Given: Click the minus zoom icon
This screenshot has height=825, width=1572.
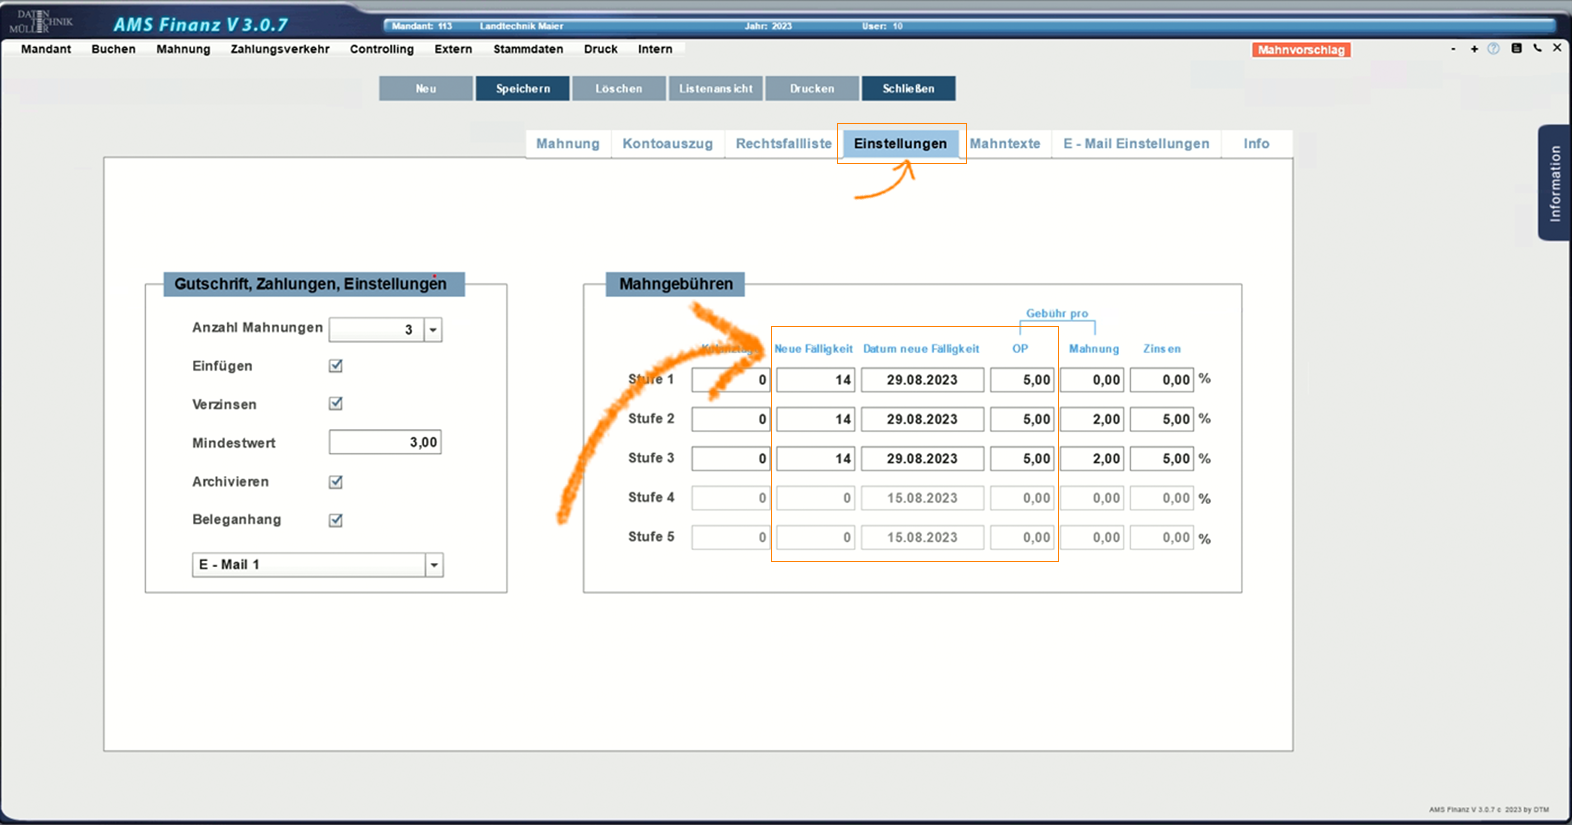Looking at the screenshot, I should [x=1453, y=49].
